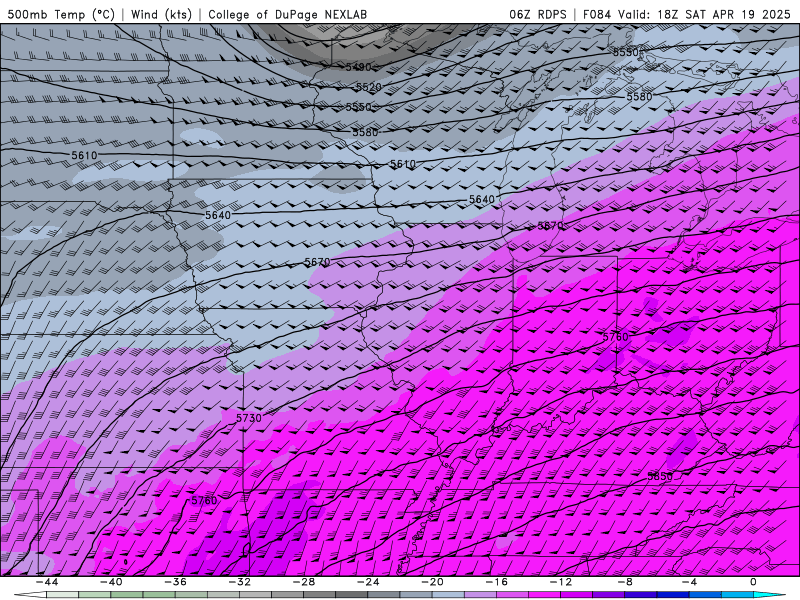Screen dimensions: 800x600
Task: Click 'F084 Valid: 18Z SAT APR 19 2025' text
Action: coord(688,14)
